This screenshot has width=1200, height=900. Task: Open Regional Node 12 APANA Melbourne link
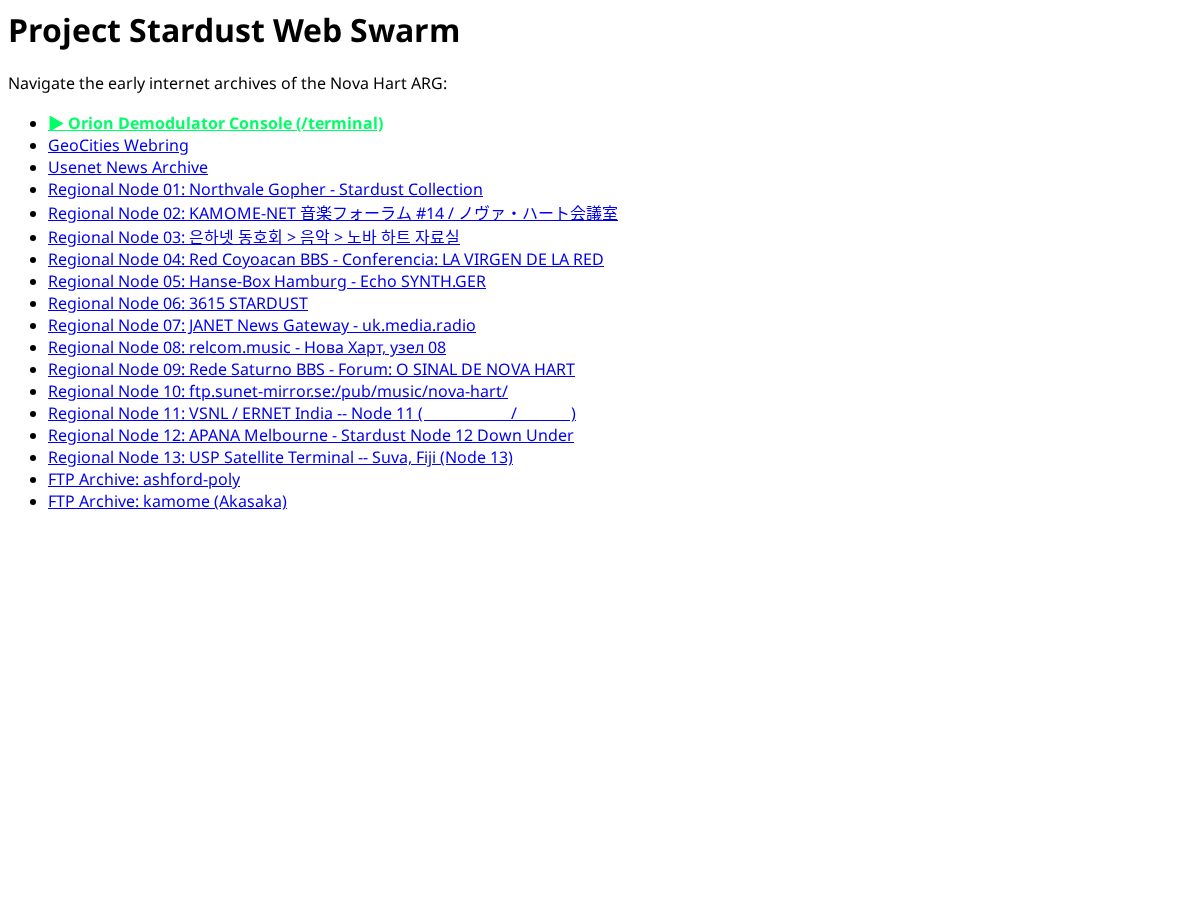click(311, 435)
